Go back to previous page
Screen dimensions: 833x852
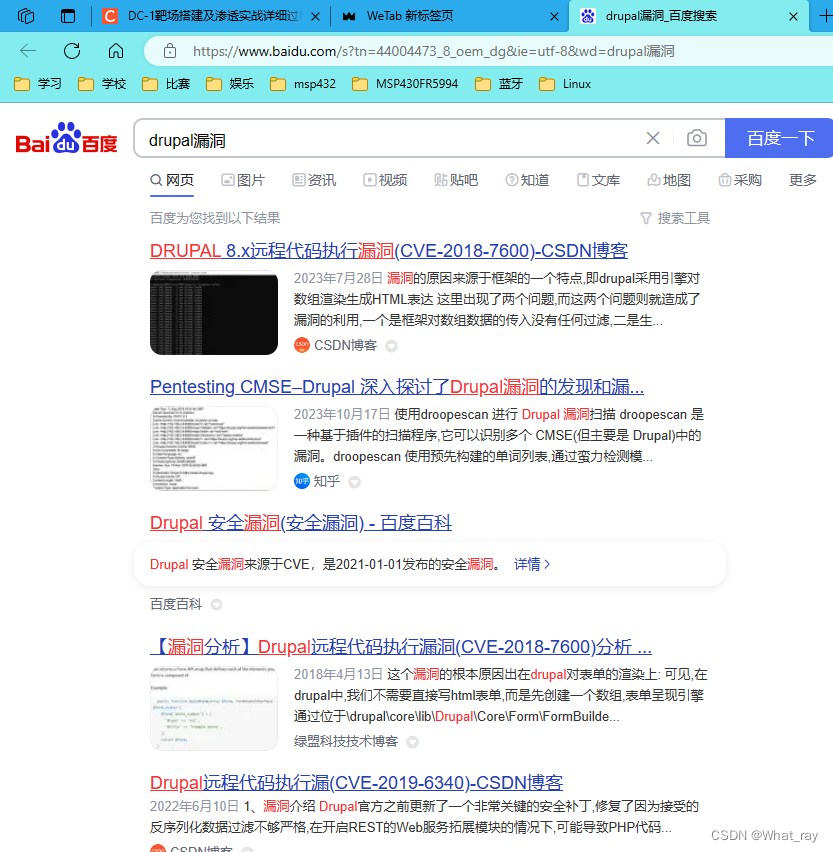coord(28,51)
